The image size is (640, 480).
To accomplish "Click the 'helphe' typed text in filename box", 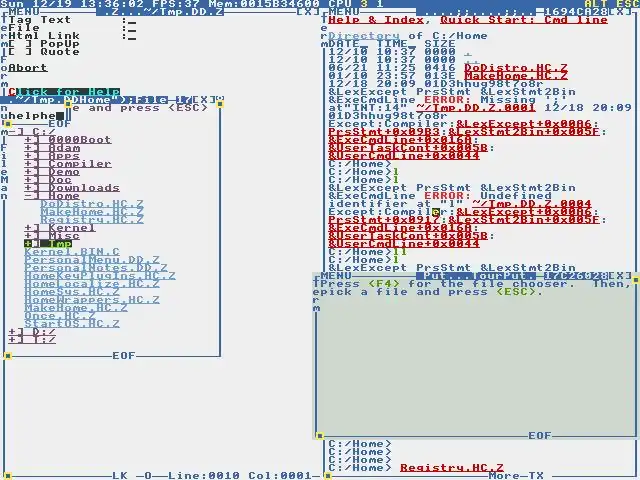I will (x=32, y=116).
